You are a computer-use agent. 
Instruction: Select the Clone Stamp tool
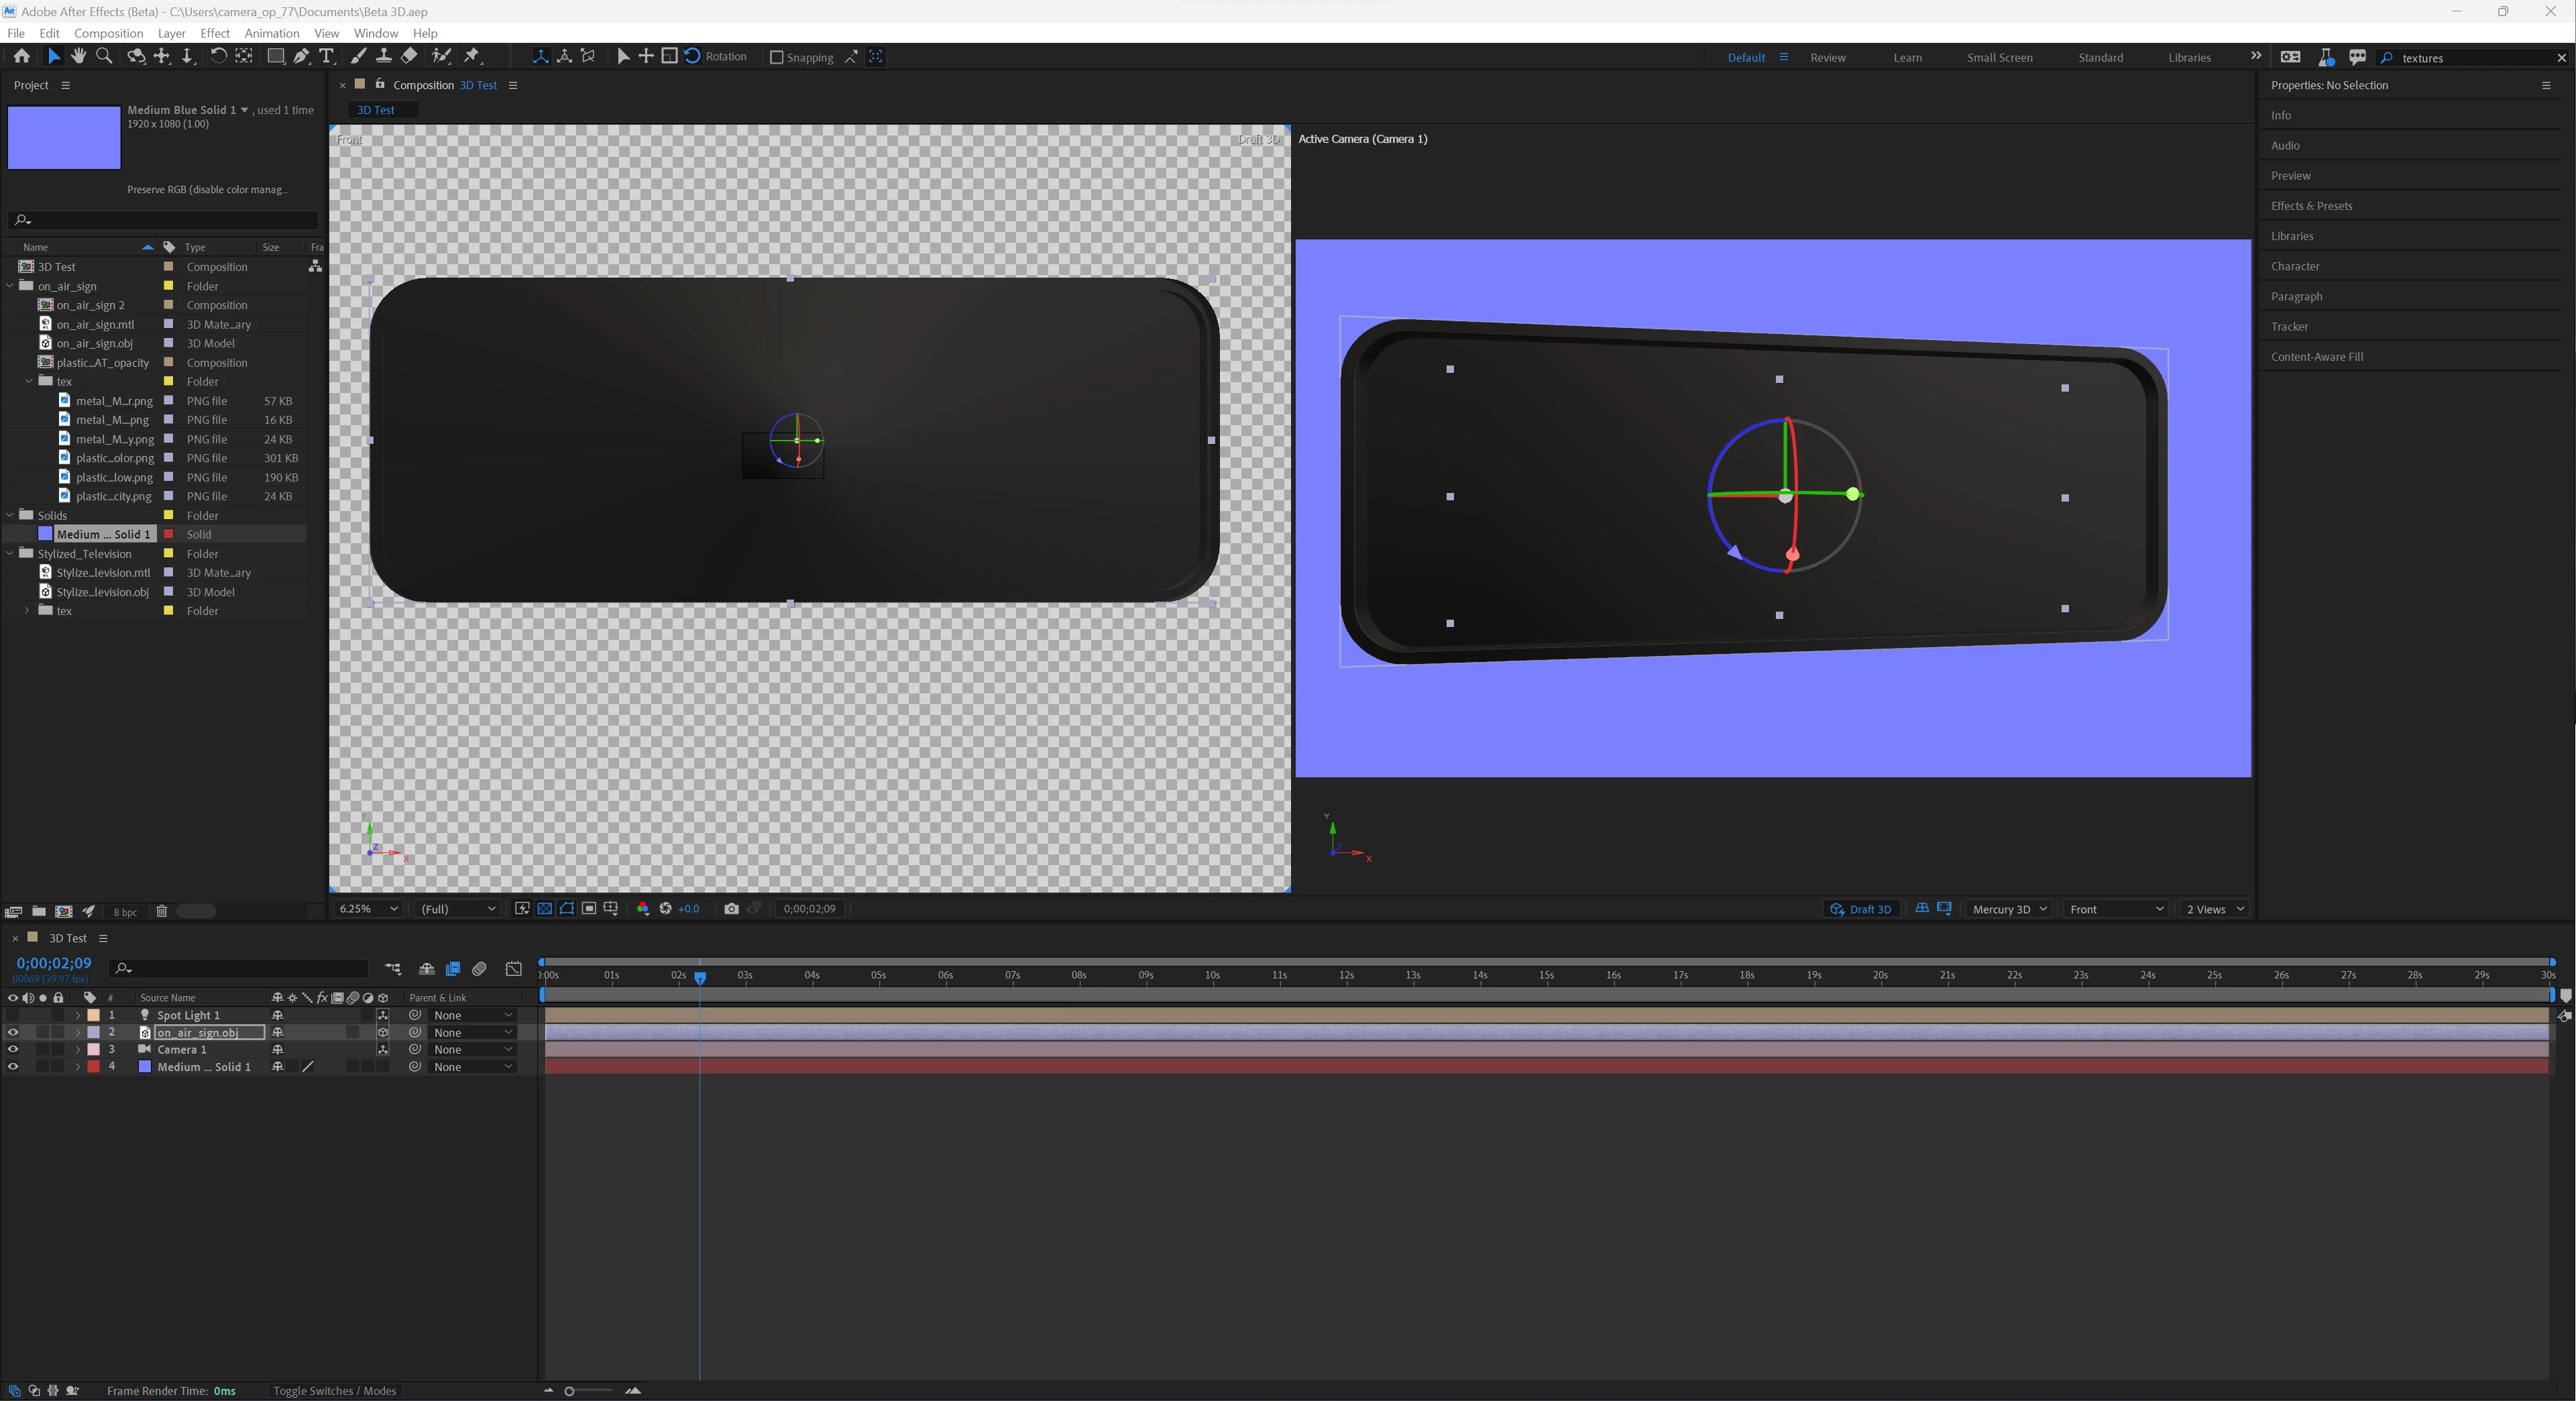point(383,57)
